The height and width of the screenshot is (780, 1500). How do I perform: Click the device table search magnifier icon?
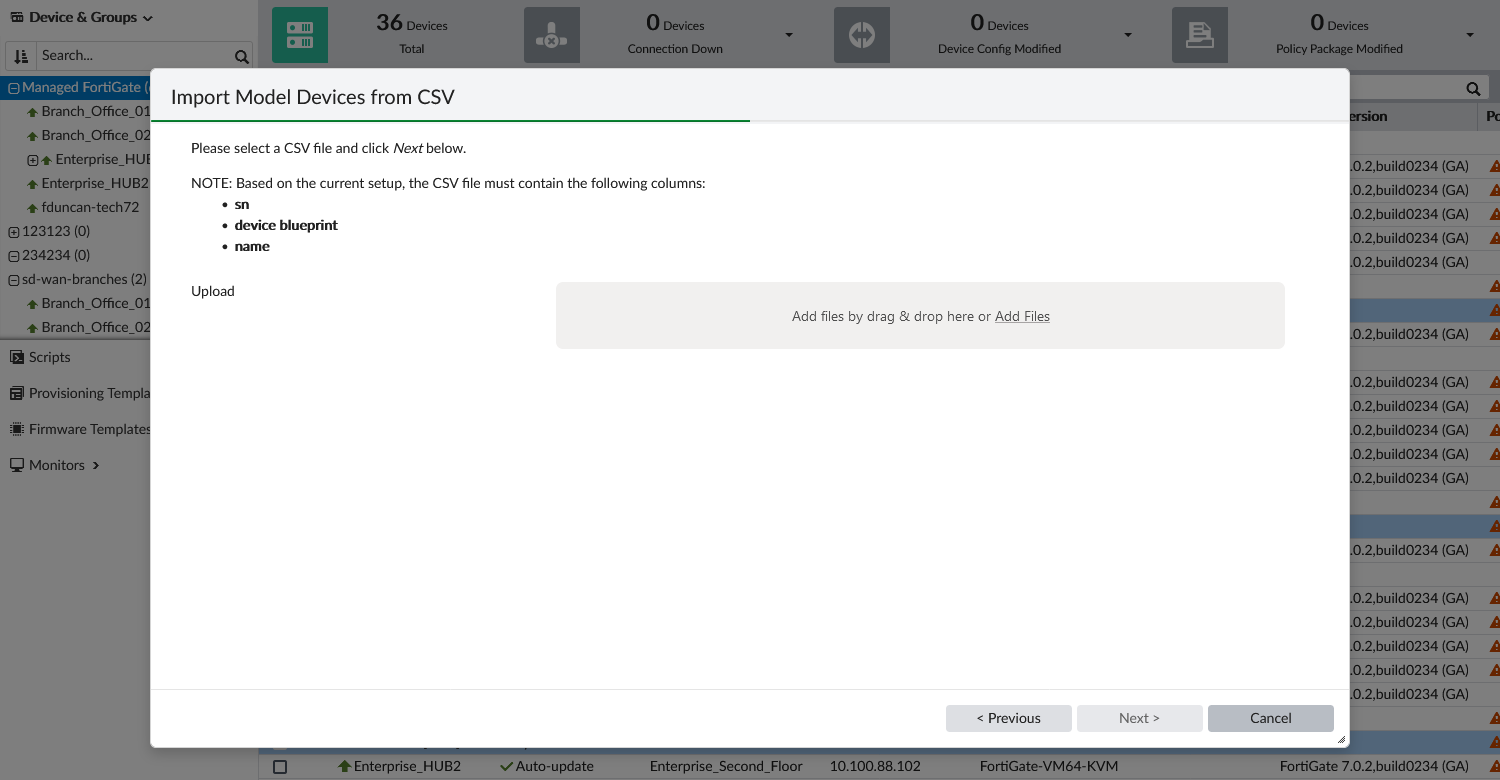[x=1473, y=89]
